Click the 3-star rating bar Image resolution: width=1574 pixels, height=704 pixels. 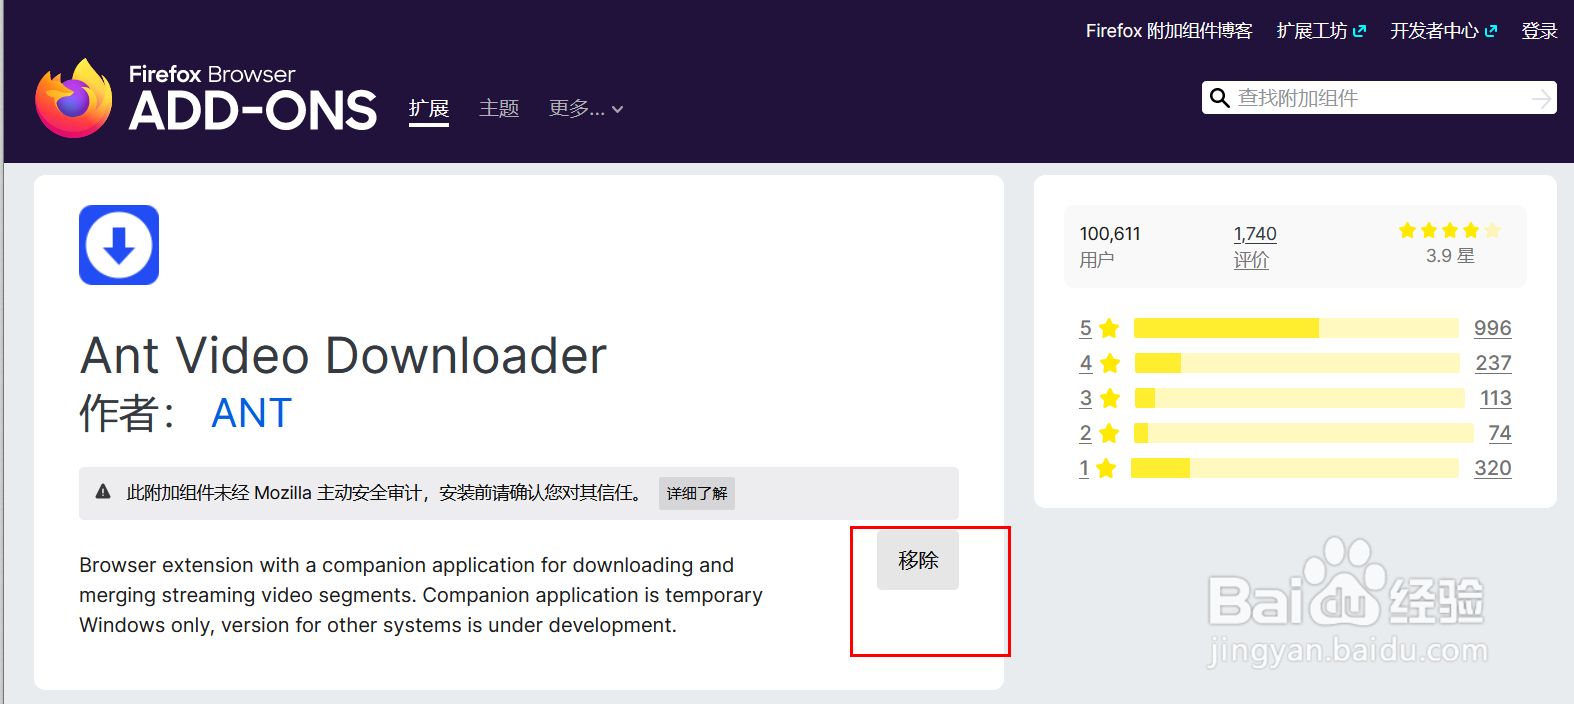[1300, 398]
